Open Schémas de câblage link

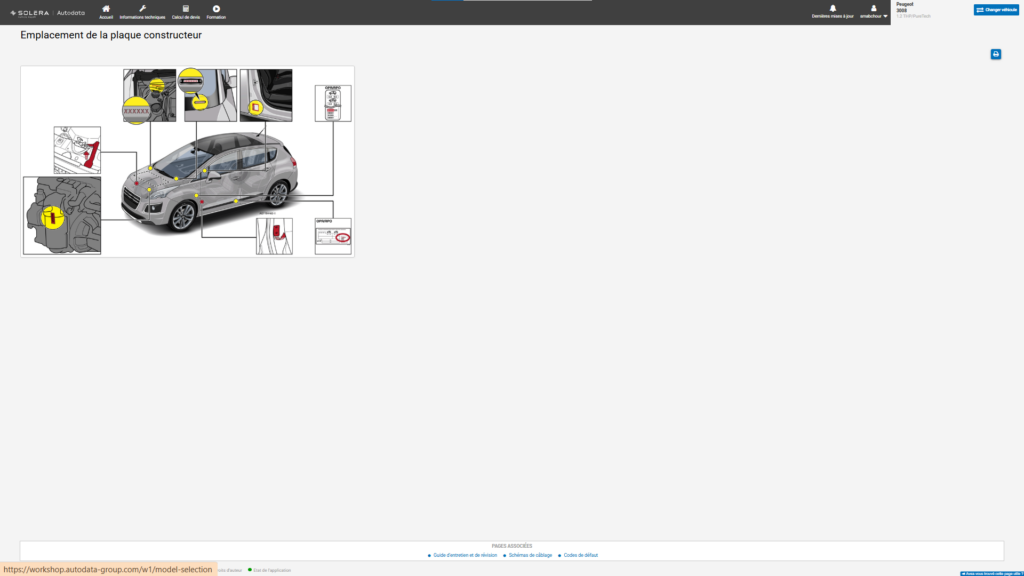point(530,555)
